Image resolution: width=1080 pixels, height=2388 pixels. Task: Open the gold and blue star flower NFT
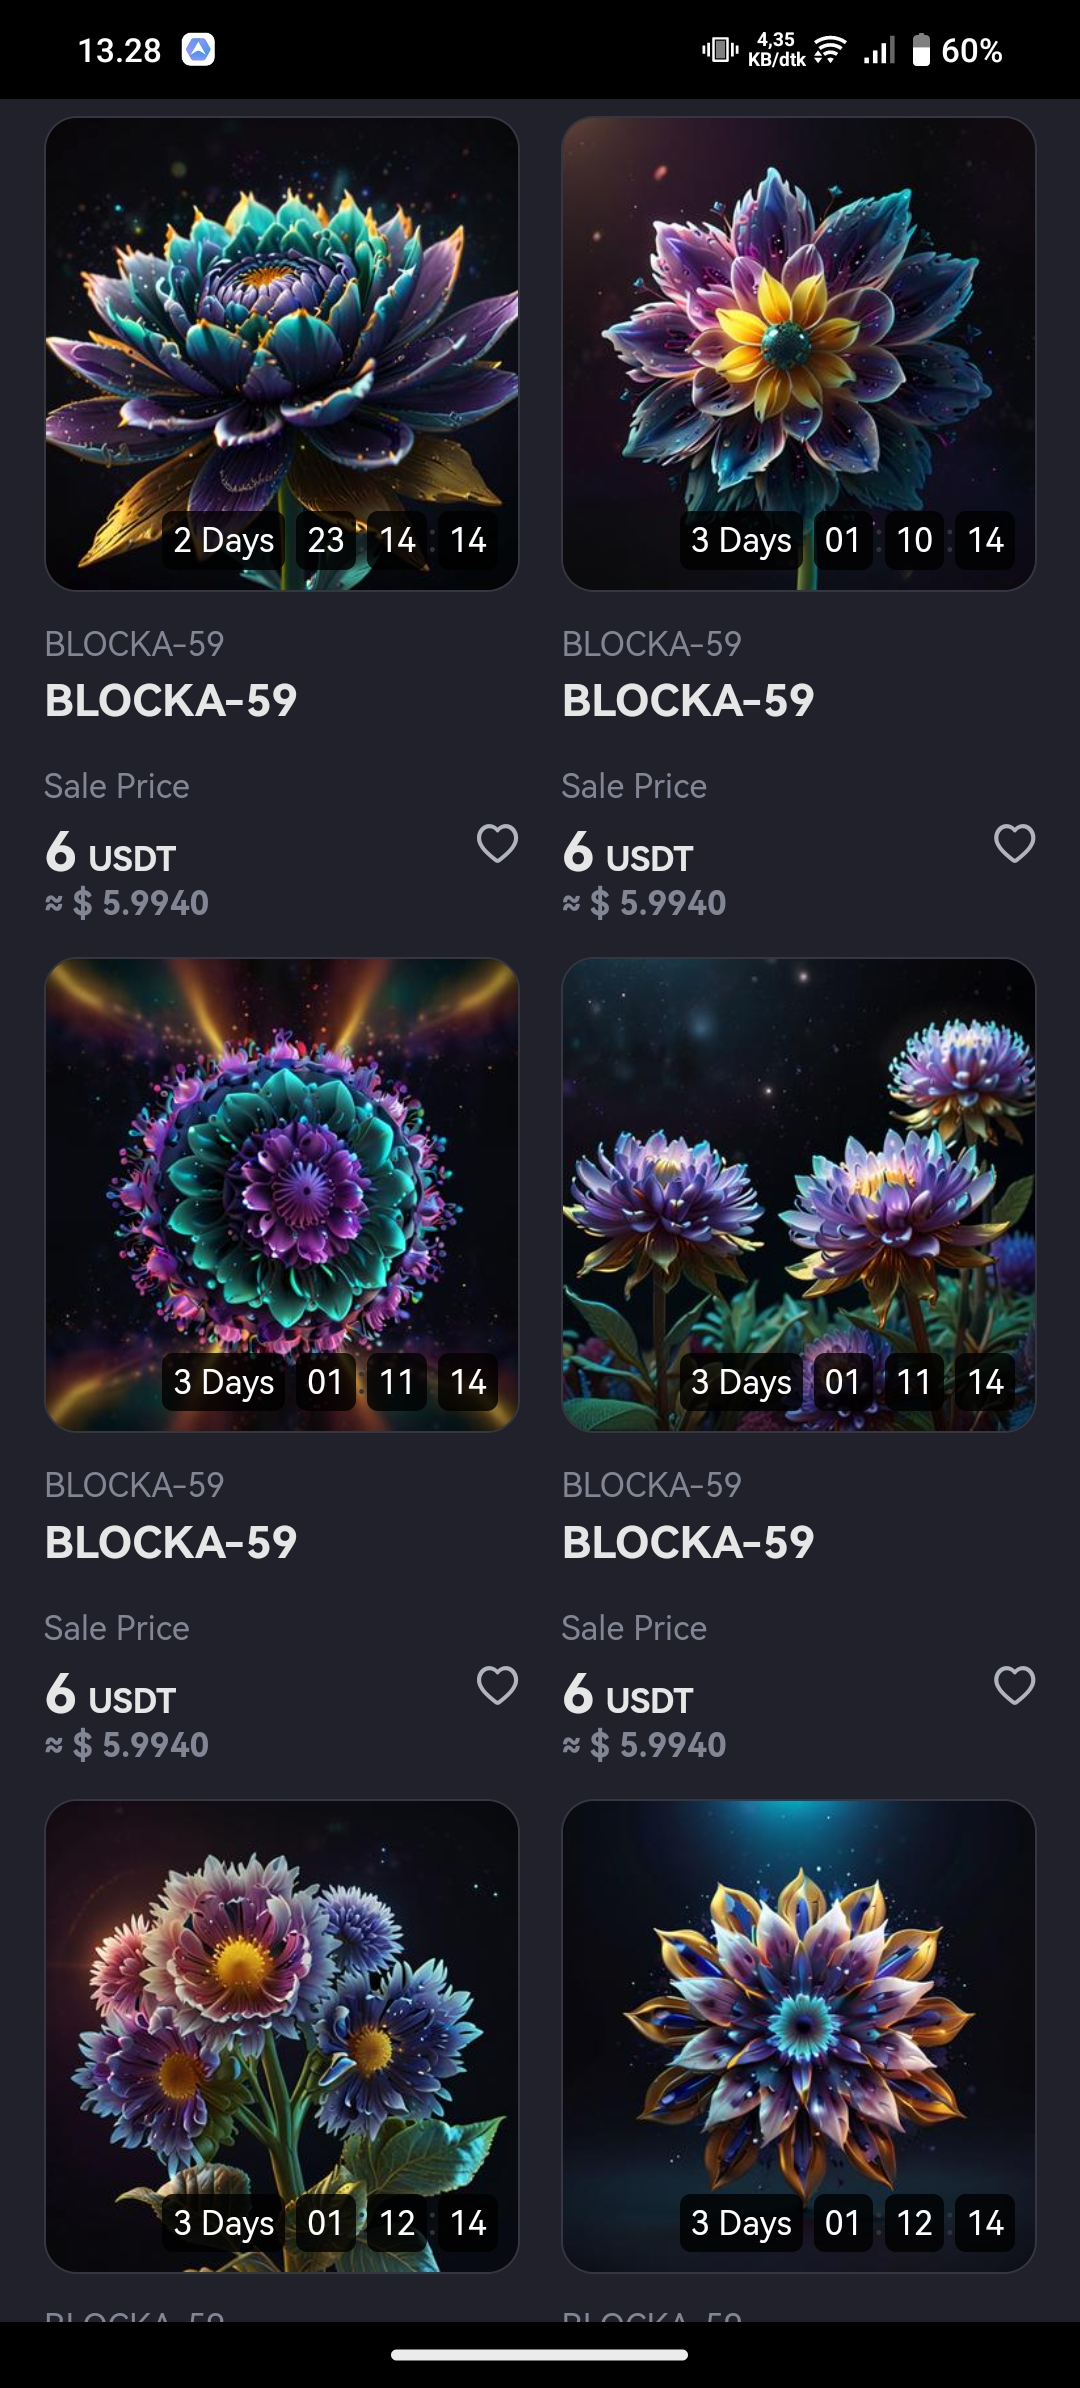pos(798,2010)
